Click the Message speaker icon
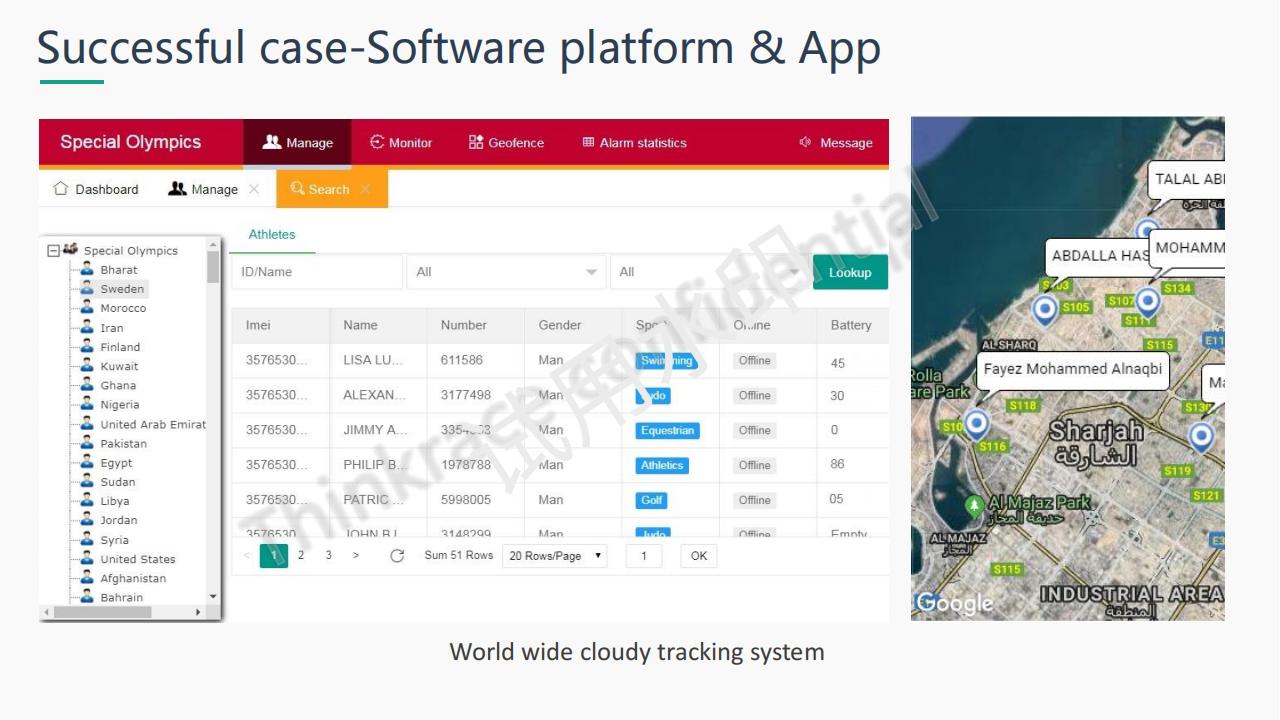 pos(808,142)
